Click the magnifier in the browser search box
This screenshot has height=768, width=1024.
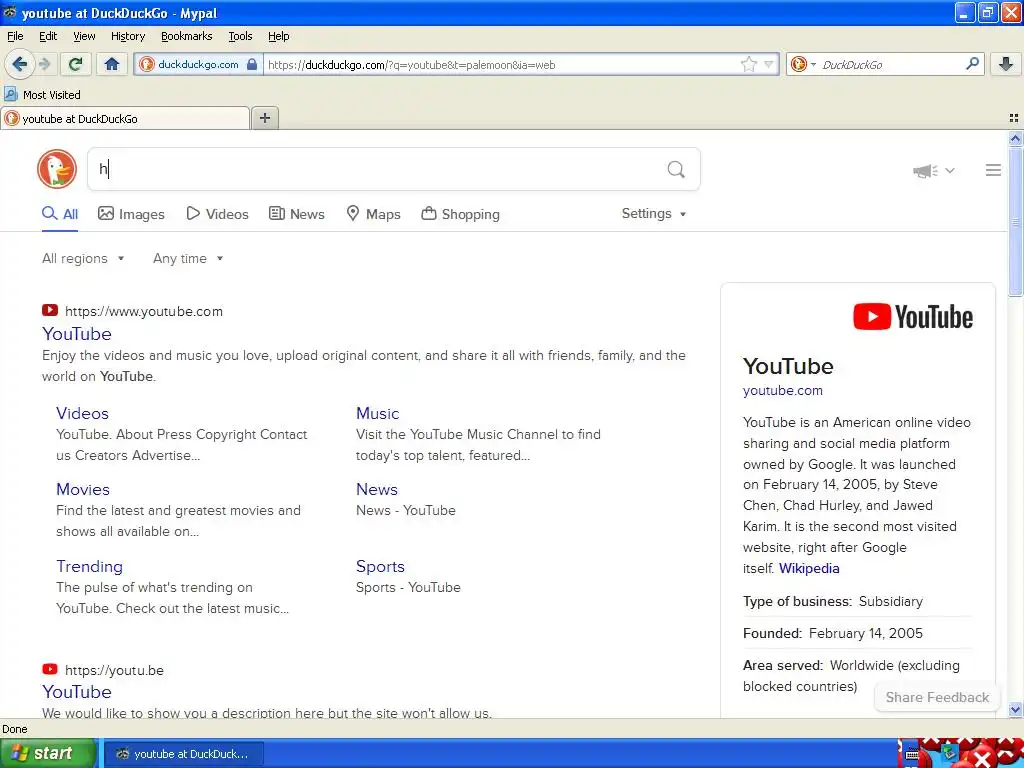point(972,64)
